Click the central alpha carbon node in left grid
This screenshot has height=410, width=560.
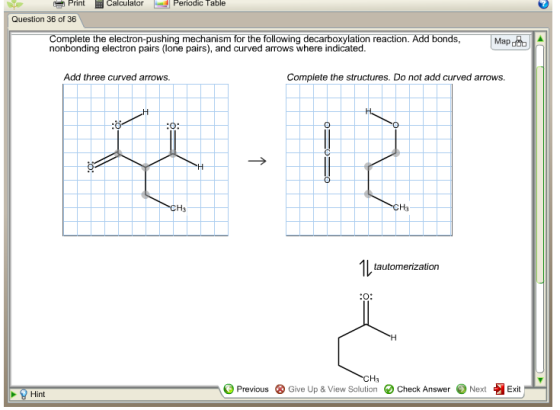(145, 167)
